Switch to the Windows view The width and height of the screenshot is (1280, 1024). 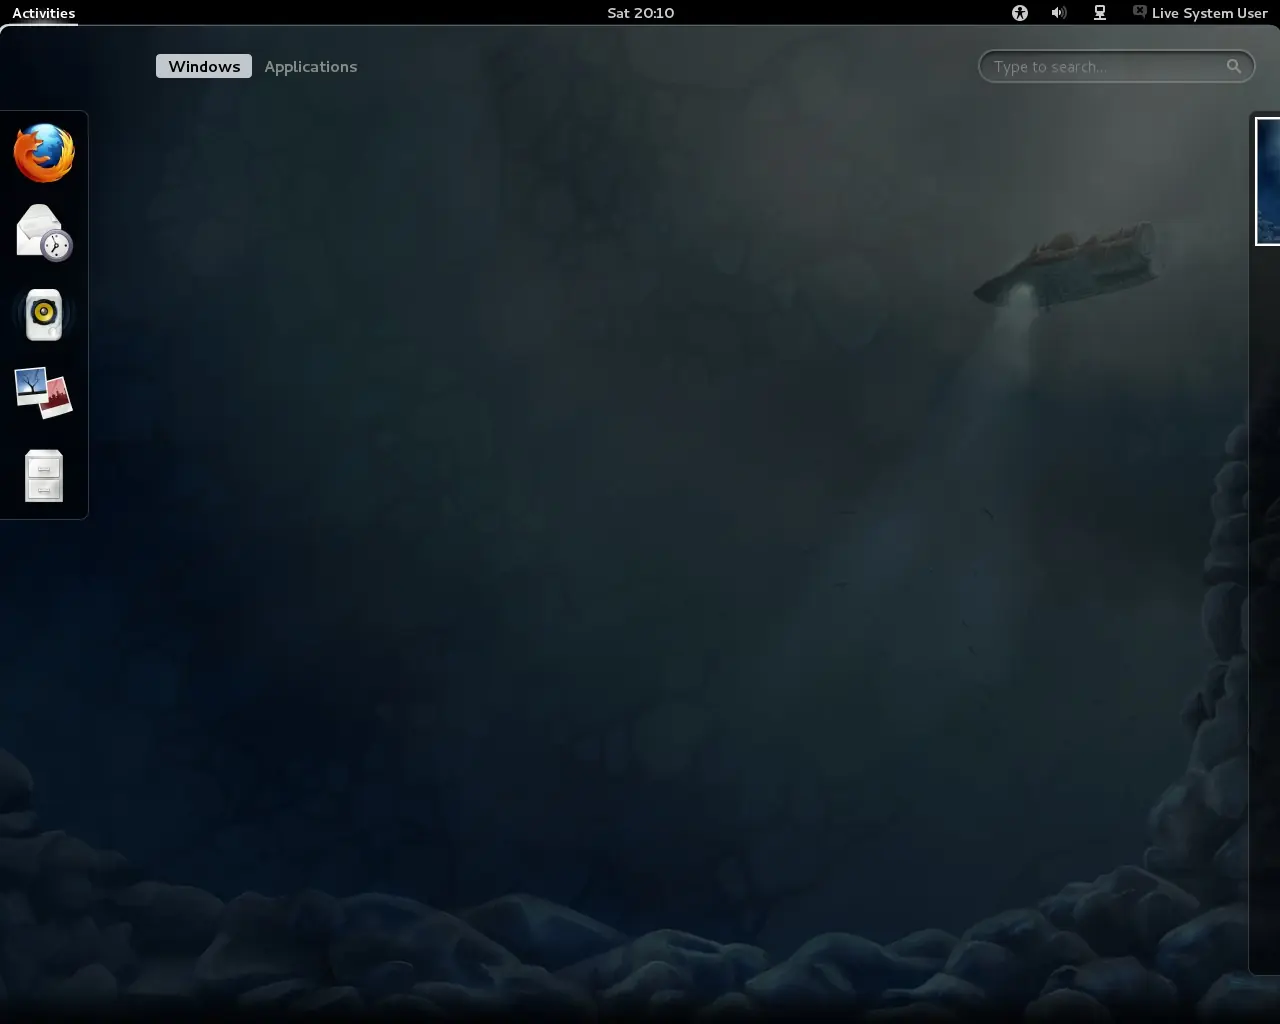pyautogui.click(x=204, y=66)
